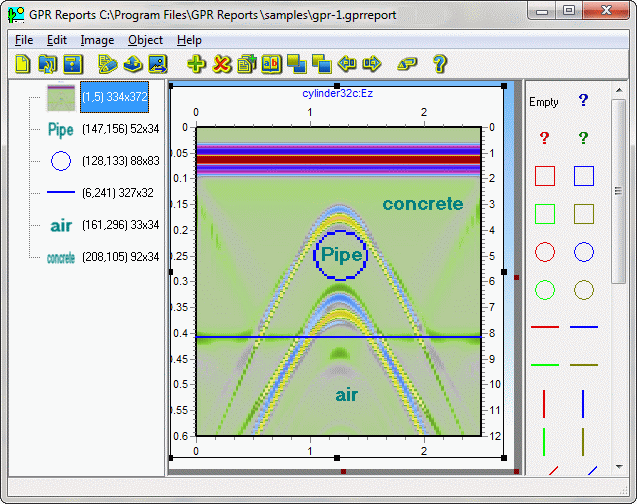Viewport: 637px width, 504px height.
Task: Click the 'ab' text rename icon
Action: [271, 64]
